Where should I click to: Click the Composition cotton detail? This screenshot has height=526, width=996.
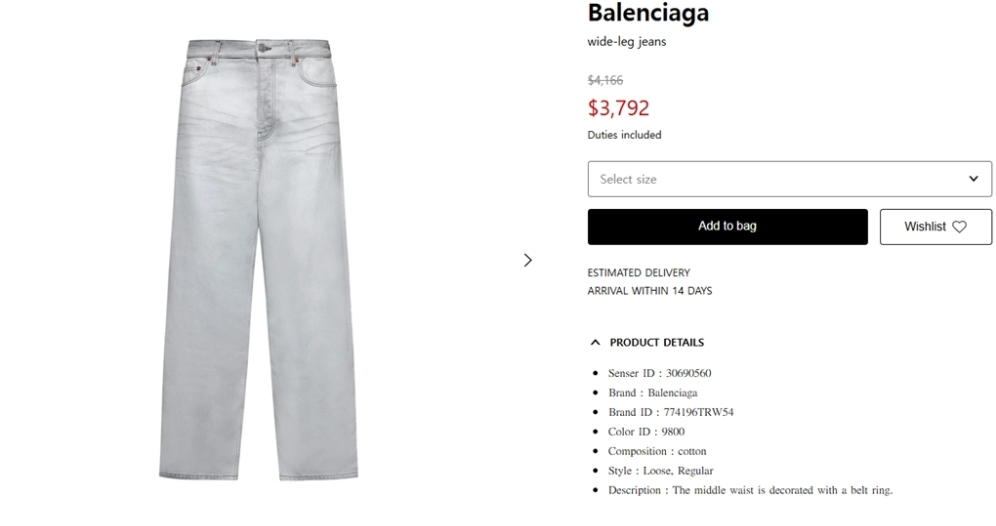657,451
